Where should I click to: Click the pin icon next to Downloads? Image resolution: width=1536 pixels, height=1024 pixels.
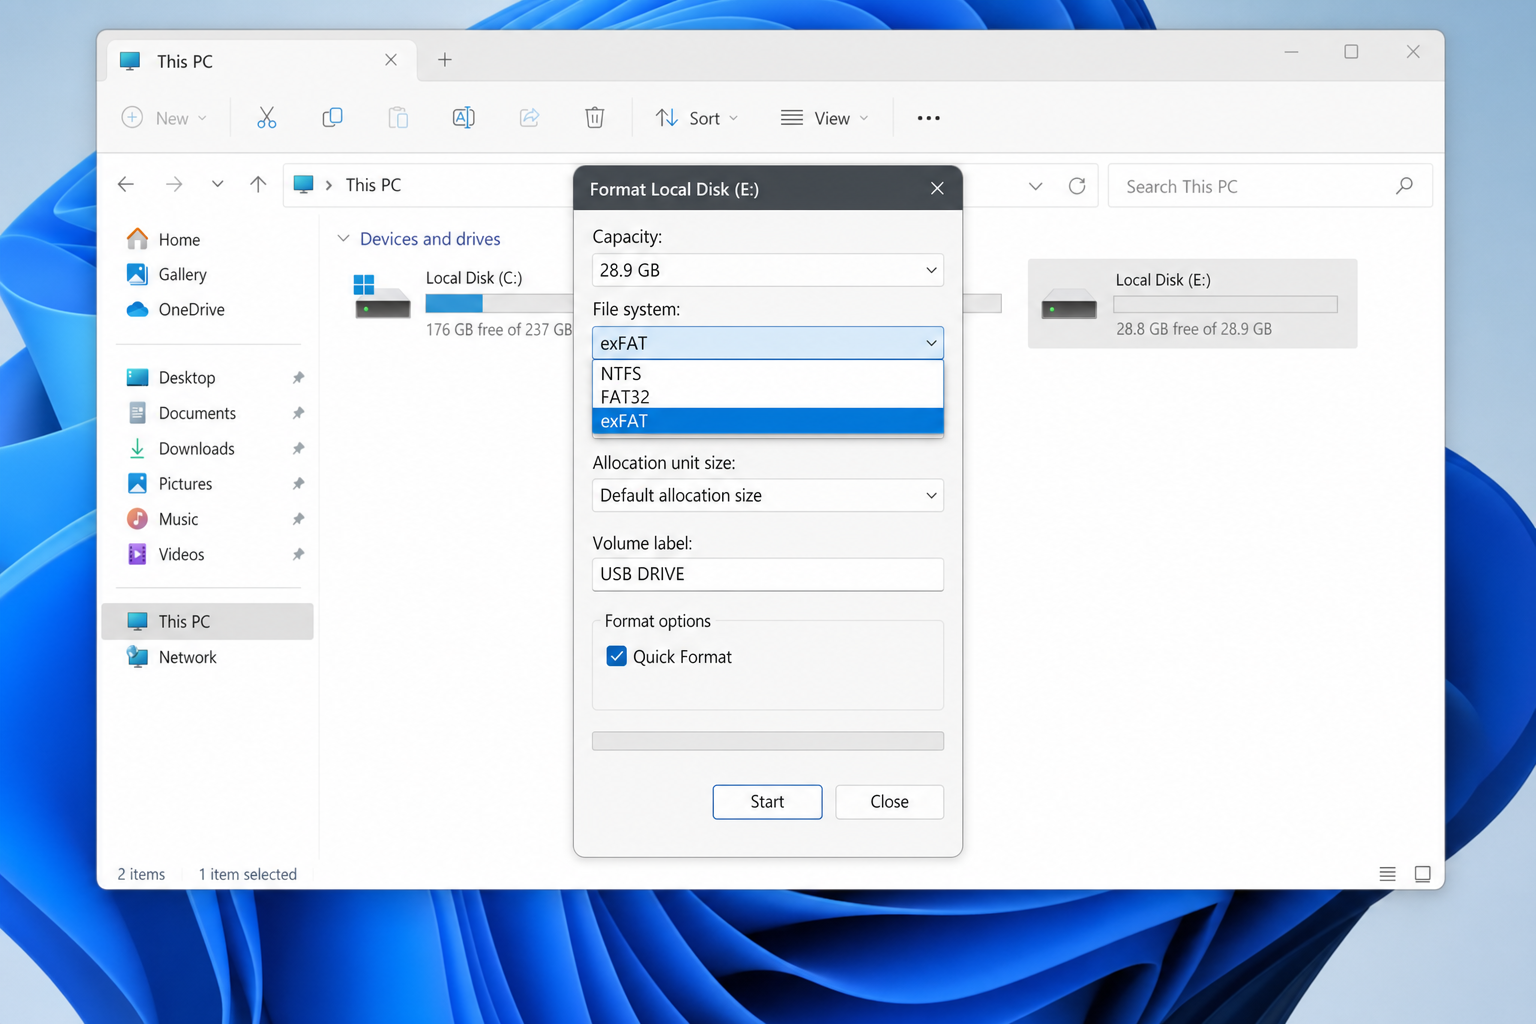(x=298, y=449)
